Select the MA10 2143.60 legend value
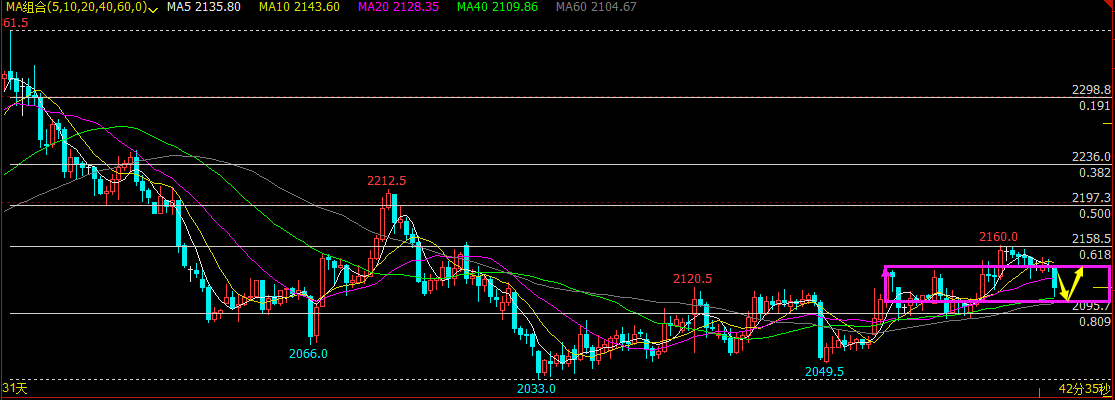 pyautogui.click(x=299, y=7)
